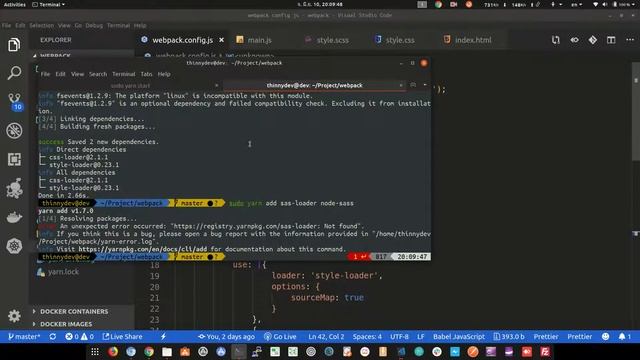Open the Activities overview
This screenshot has width=640, height=360.
coord(14,4)
